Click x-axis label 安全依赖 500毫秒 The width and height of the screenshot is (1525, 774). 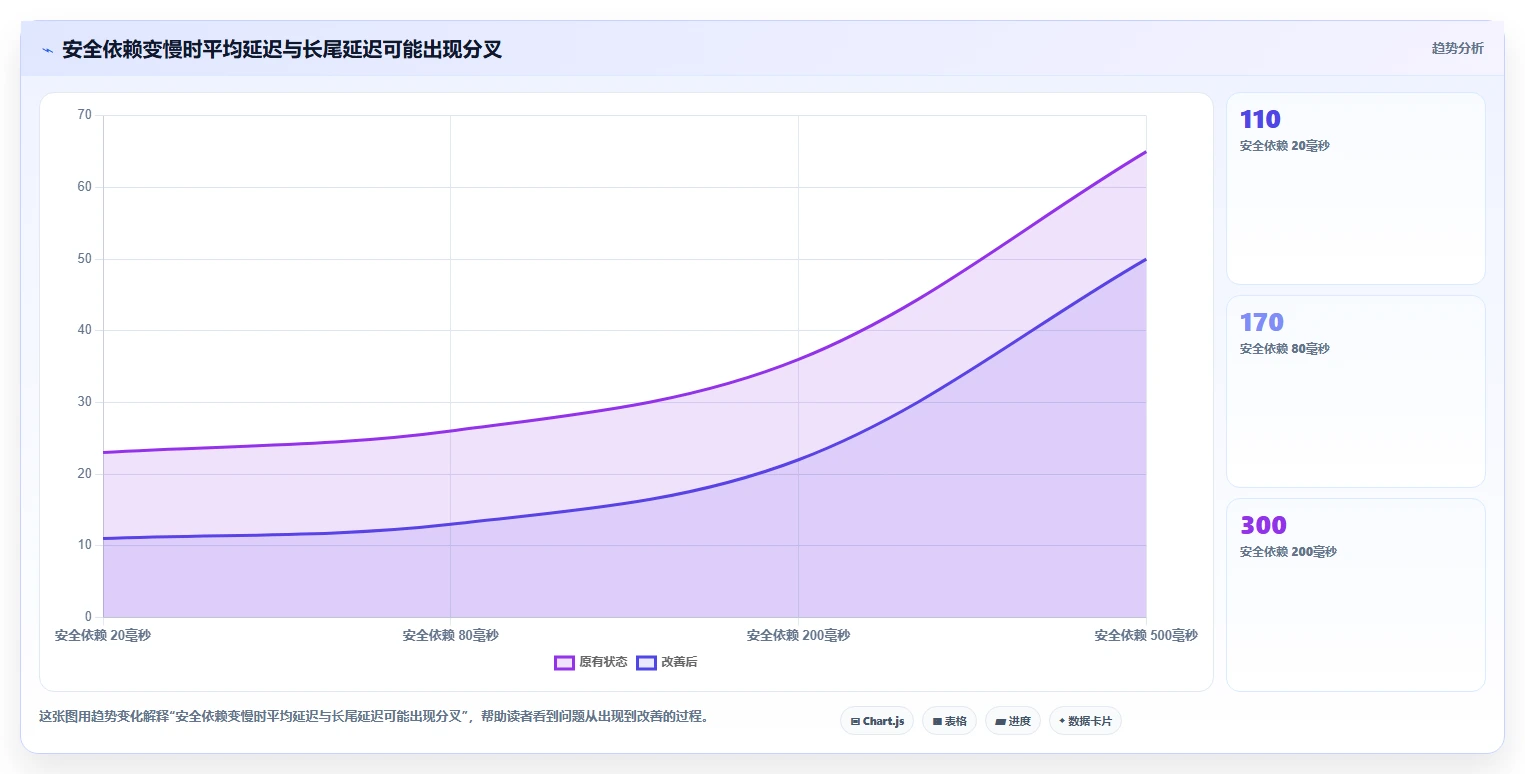tap(1146, 635)
